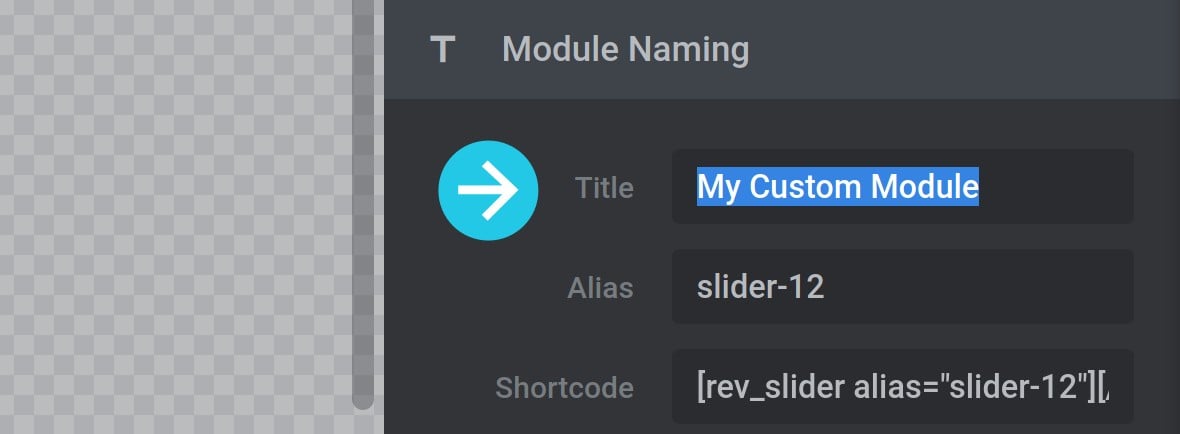1180x434 pixels.
Task: Click into the Title input field
Action: tap(902, 187)
